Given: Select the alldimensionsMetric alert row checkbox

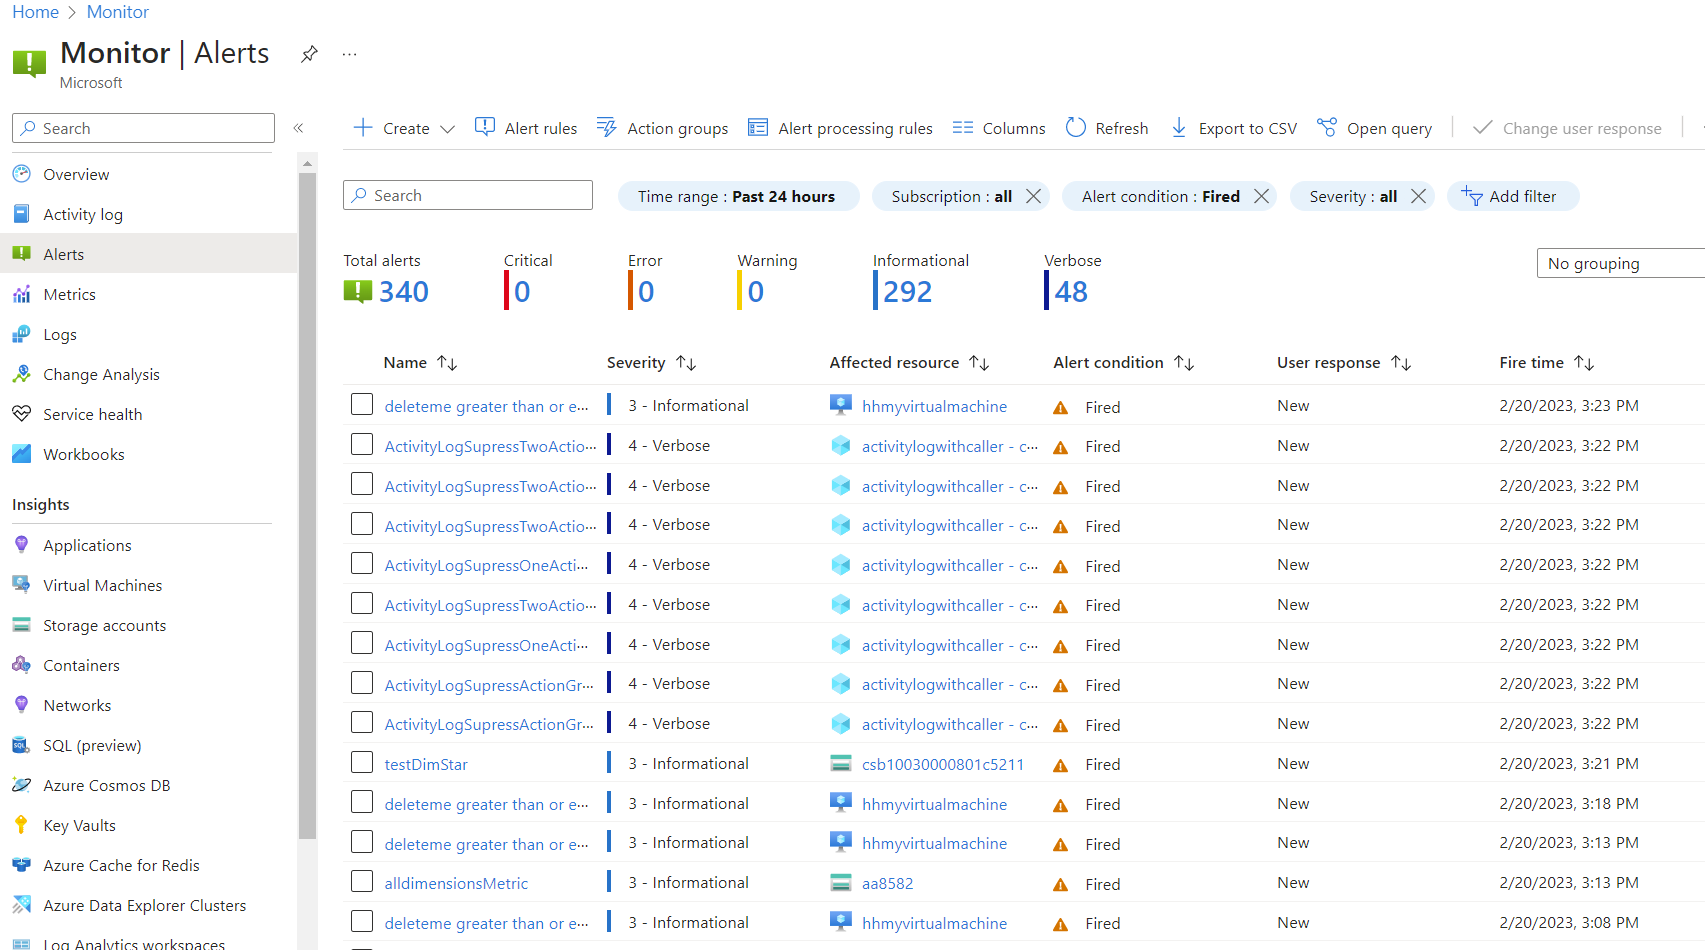Looking at the screenshot, I should click(362, 881).
